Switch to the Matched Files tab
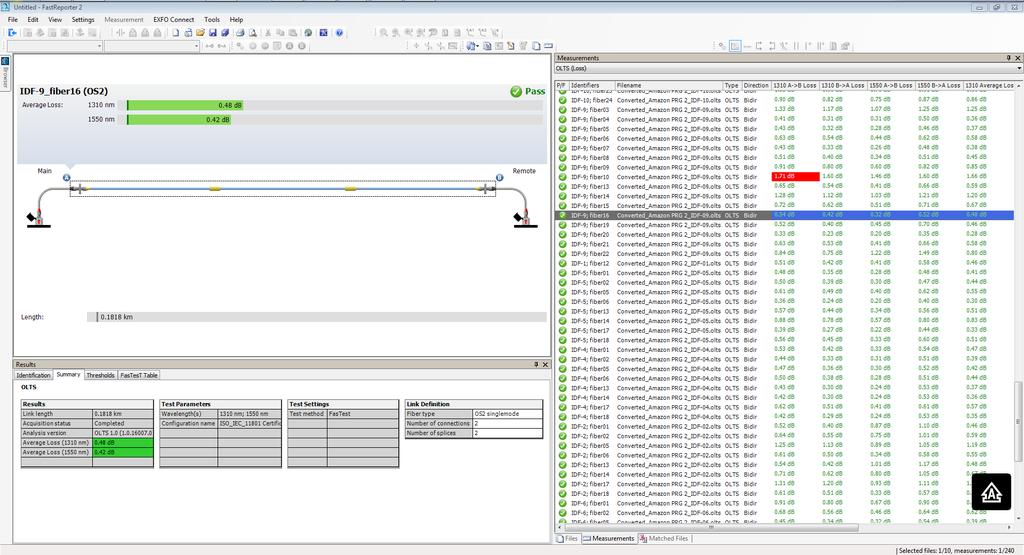 [664, 539]
